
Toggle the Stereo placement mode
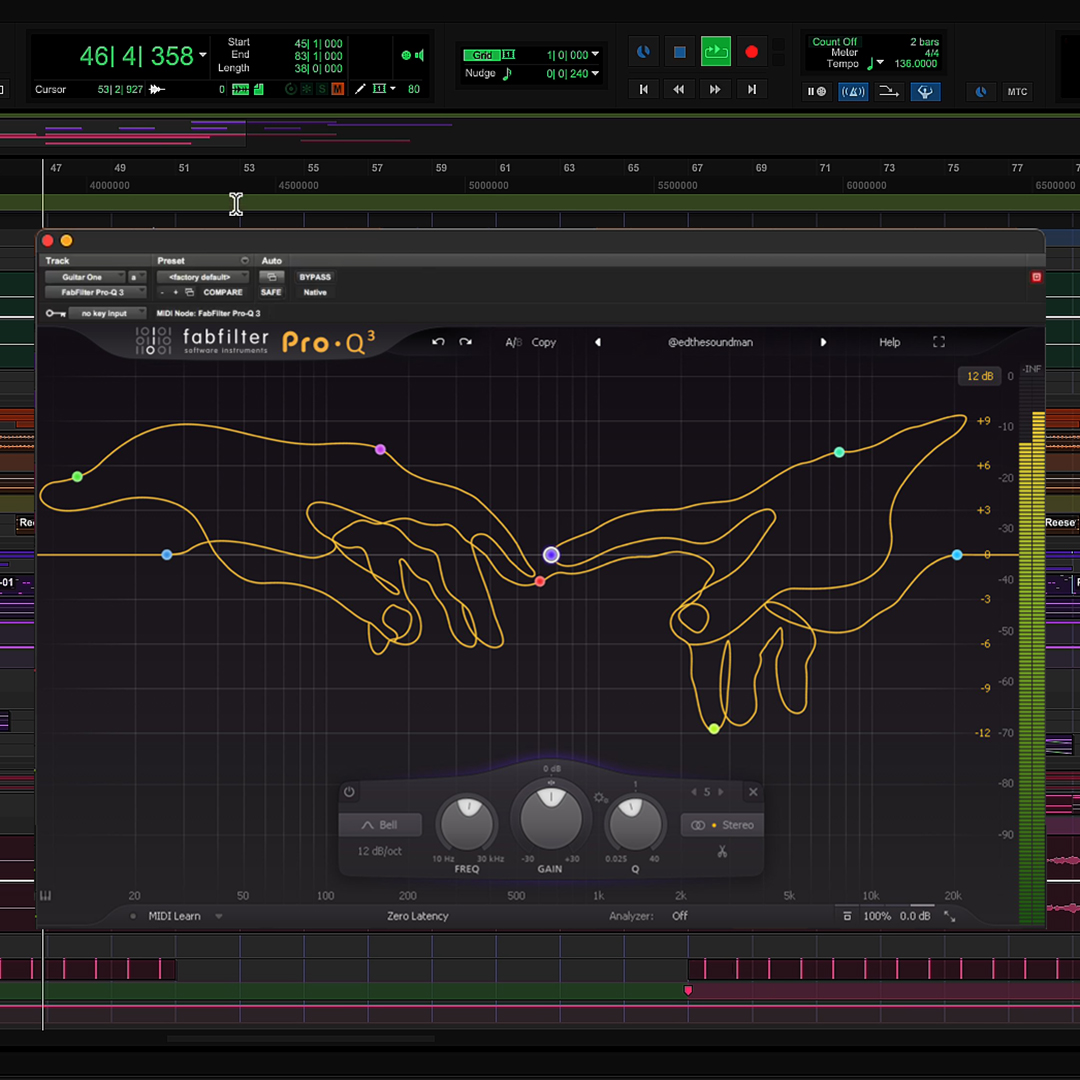coord(722,824)
